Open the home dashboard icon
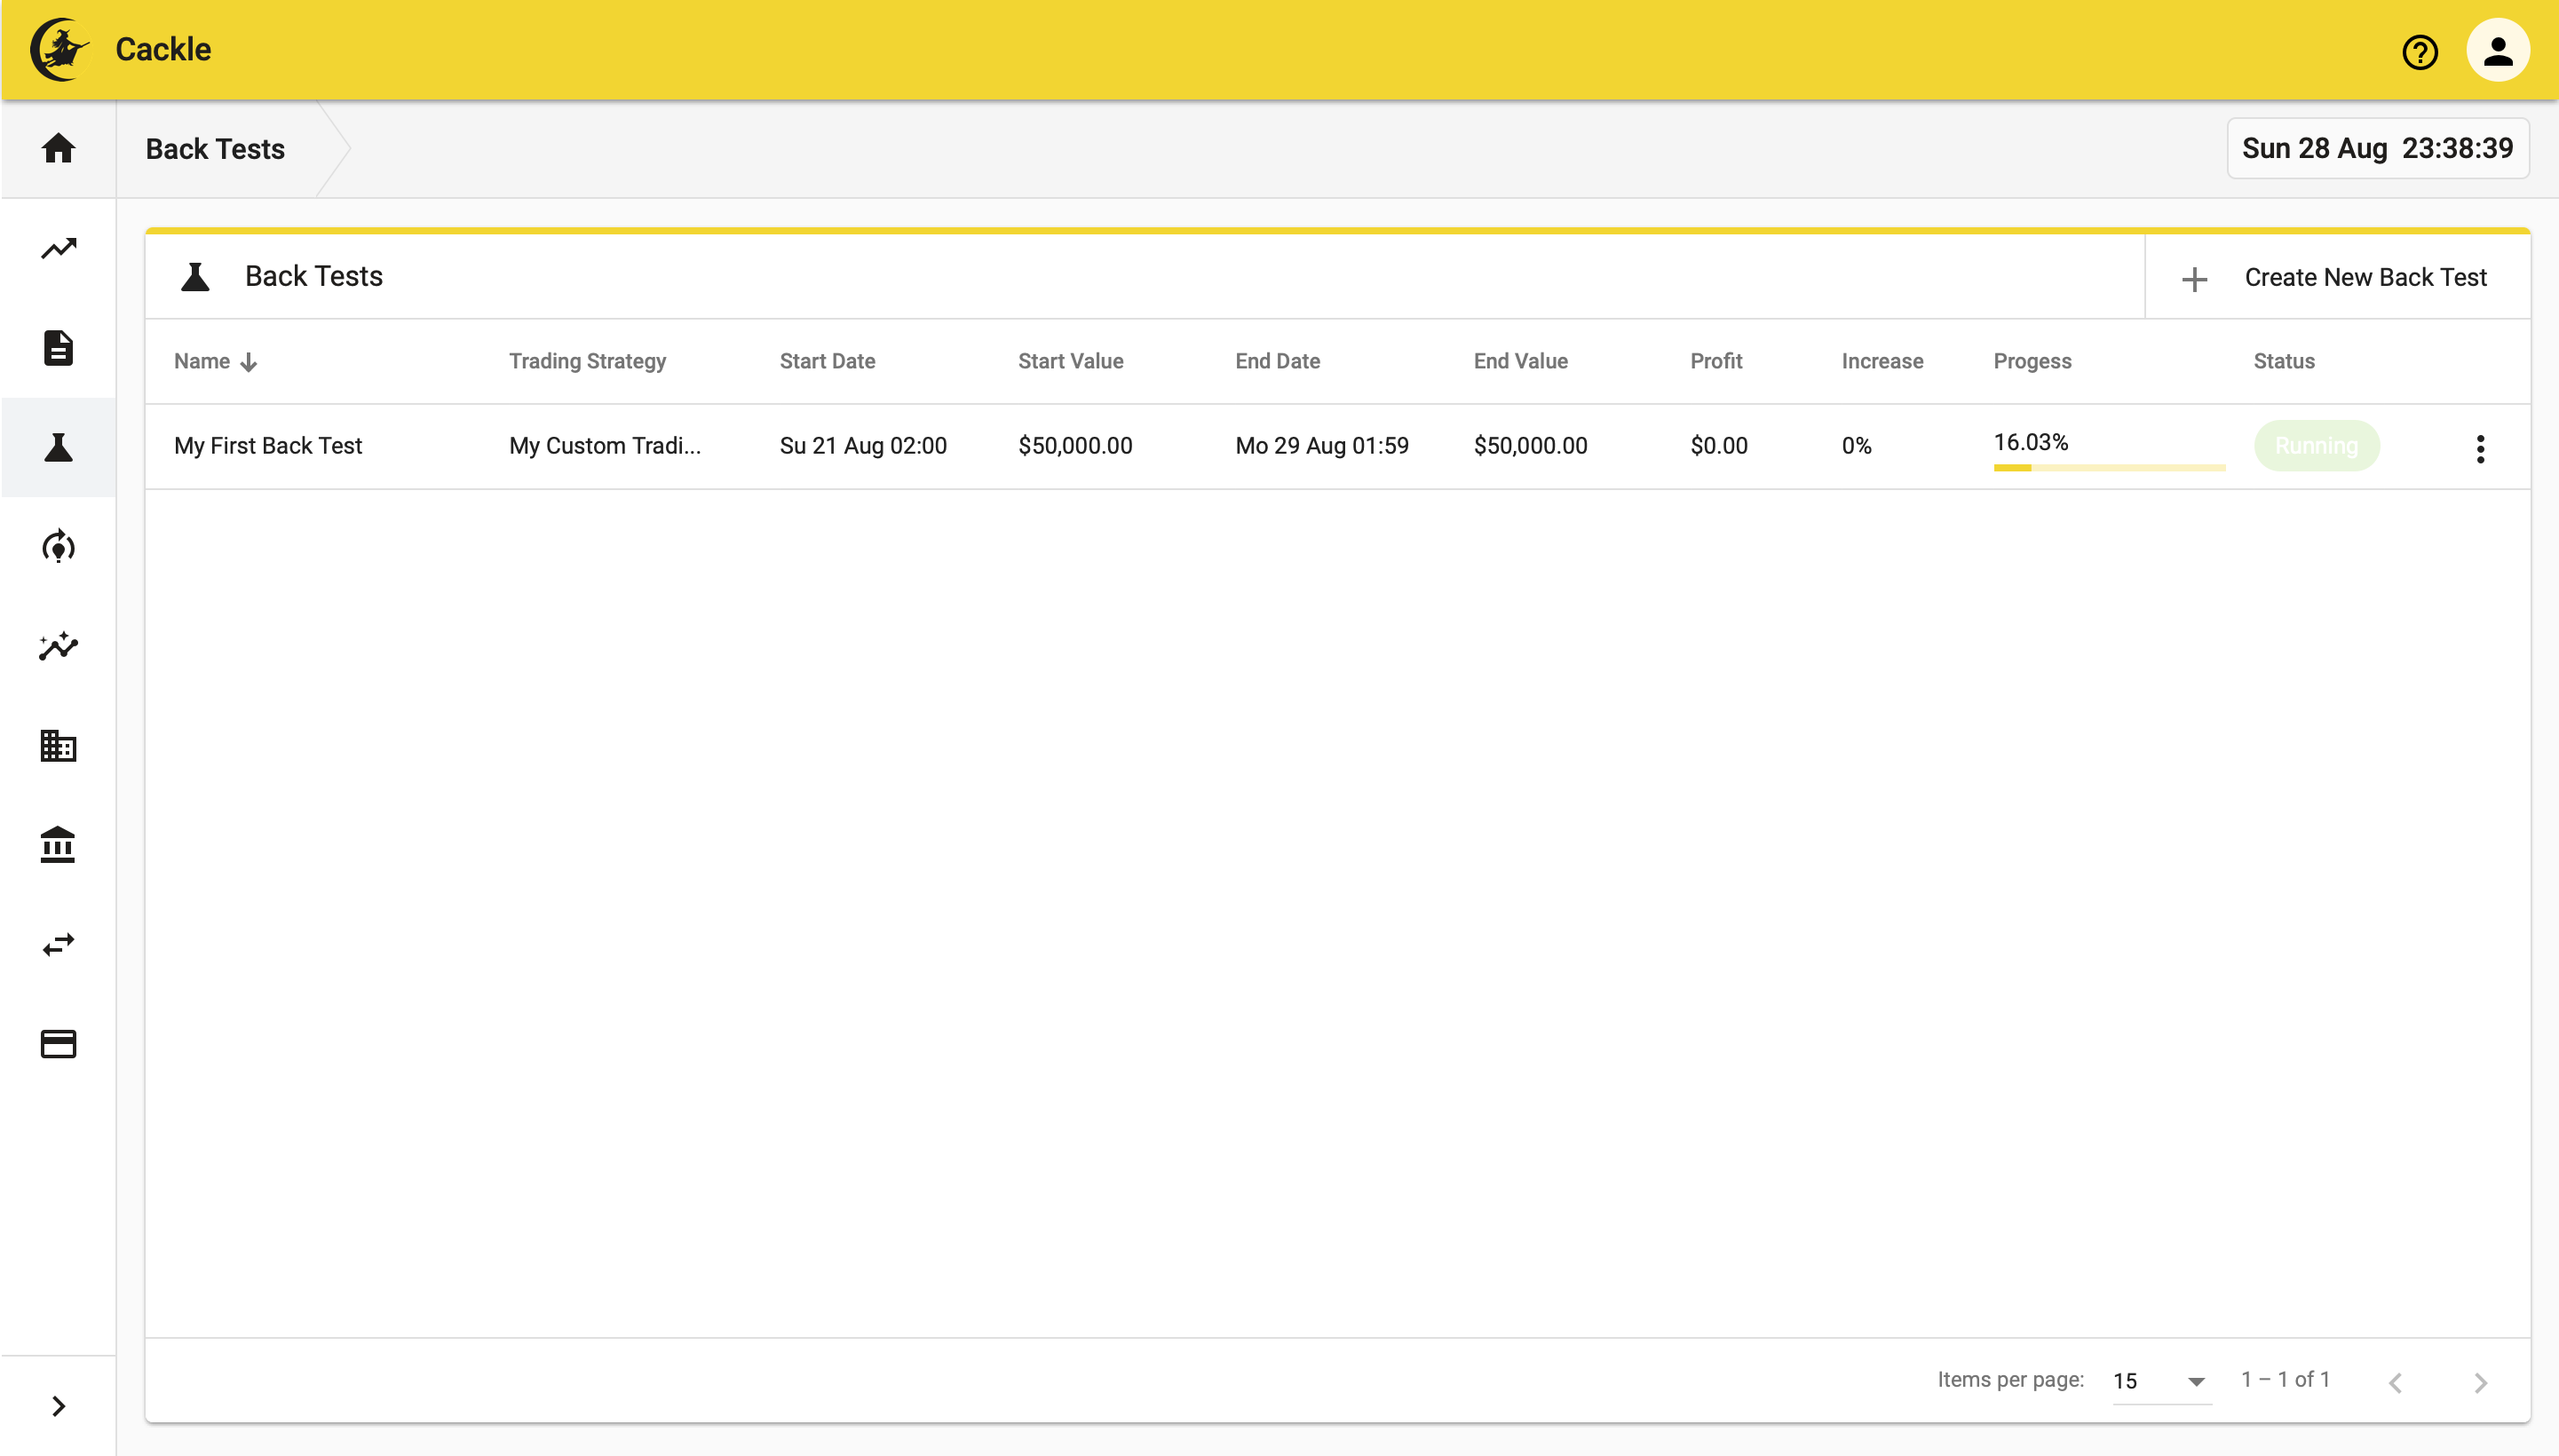Image resolution: width=2559 pixels, height=1456 pixels. pyautogui.click(x=58, y=149)
